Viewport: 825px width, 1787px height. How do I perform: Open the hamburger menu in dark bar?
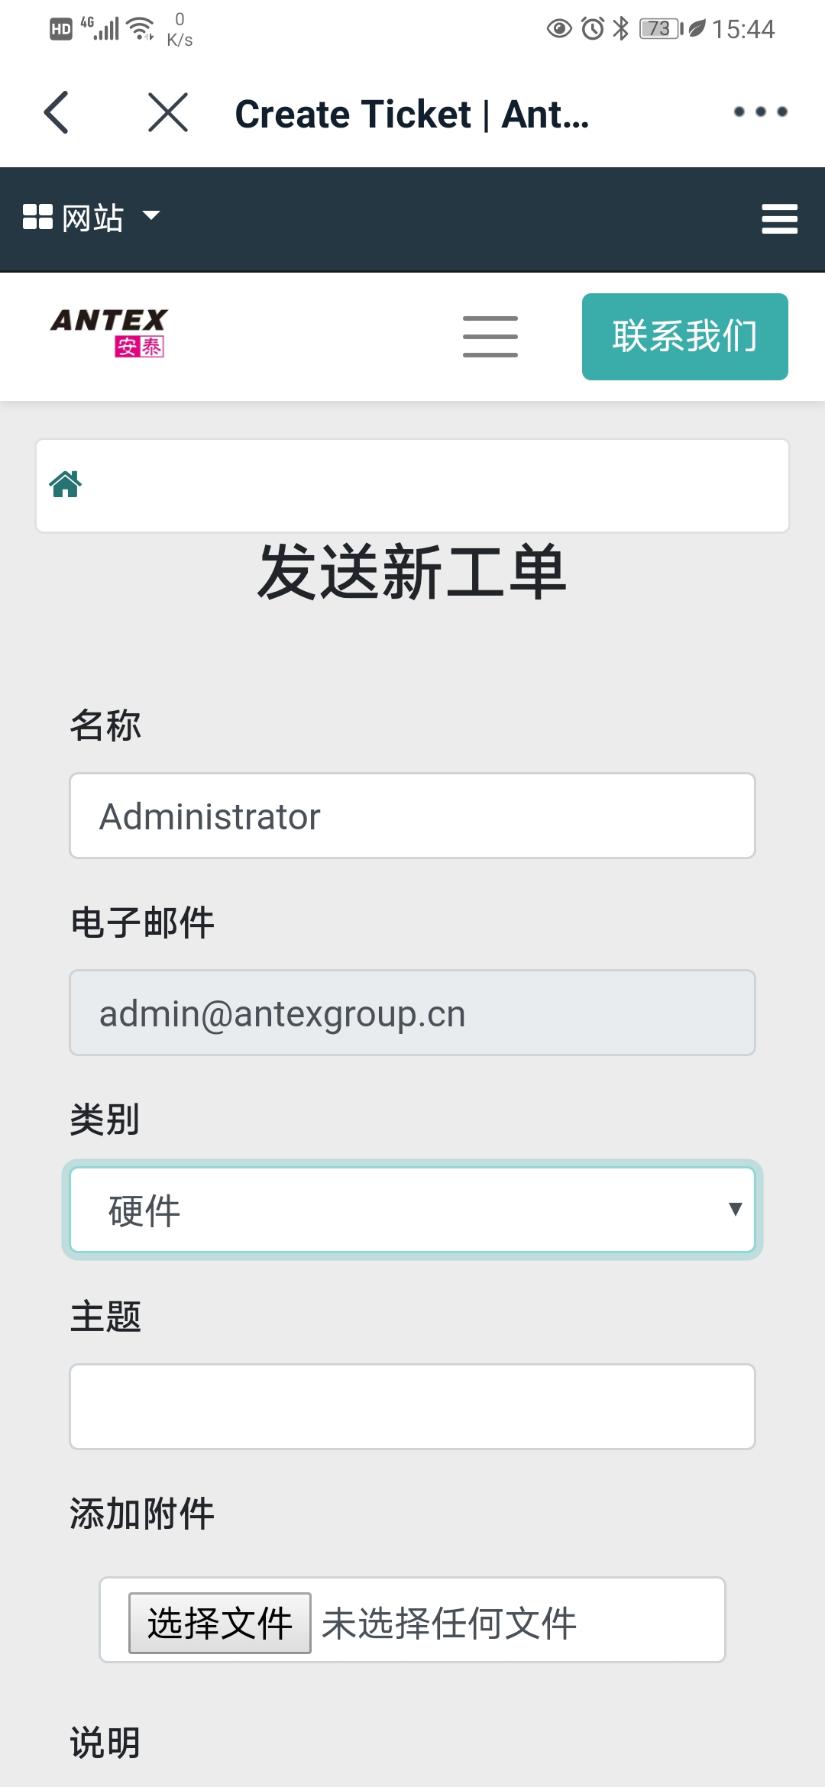(x=779, y=219)
